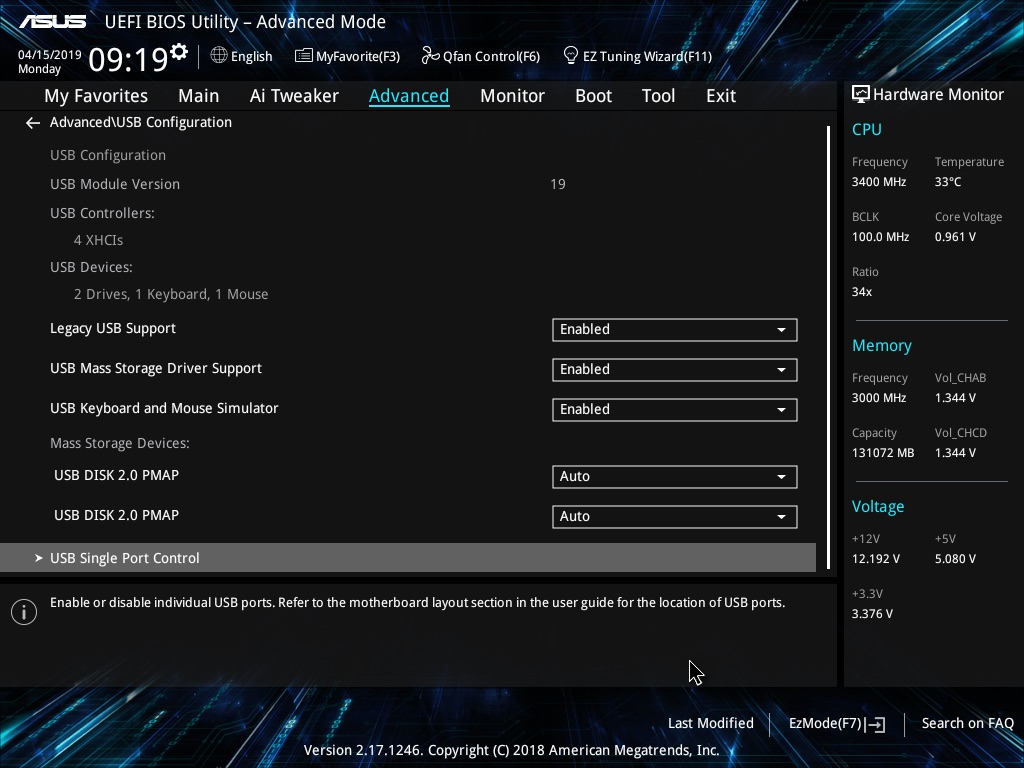Switch to My Favorites tab
The height and width of the screenshot is (768, 1024).
click(96, 96)
